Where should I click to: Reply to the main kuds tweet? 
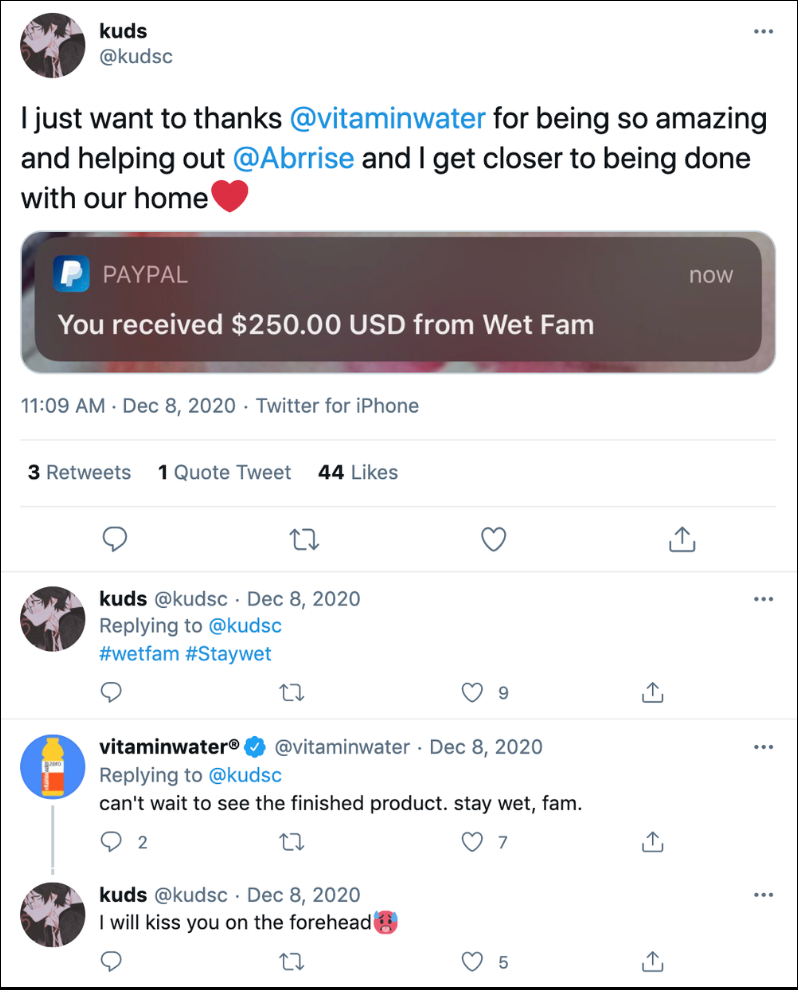tap(116, 540)
